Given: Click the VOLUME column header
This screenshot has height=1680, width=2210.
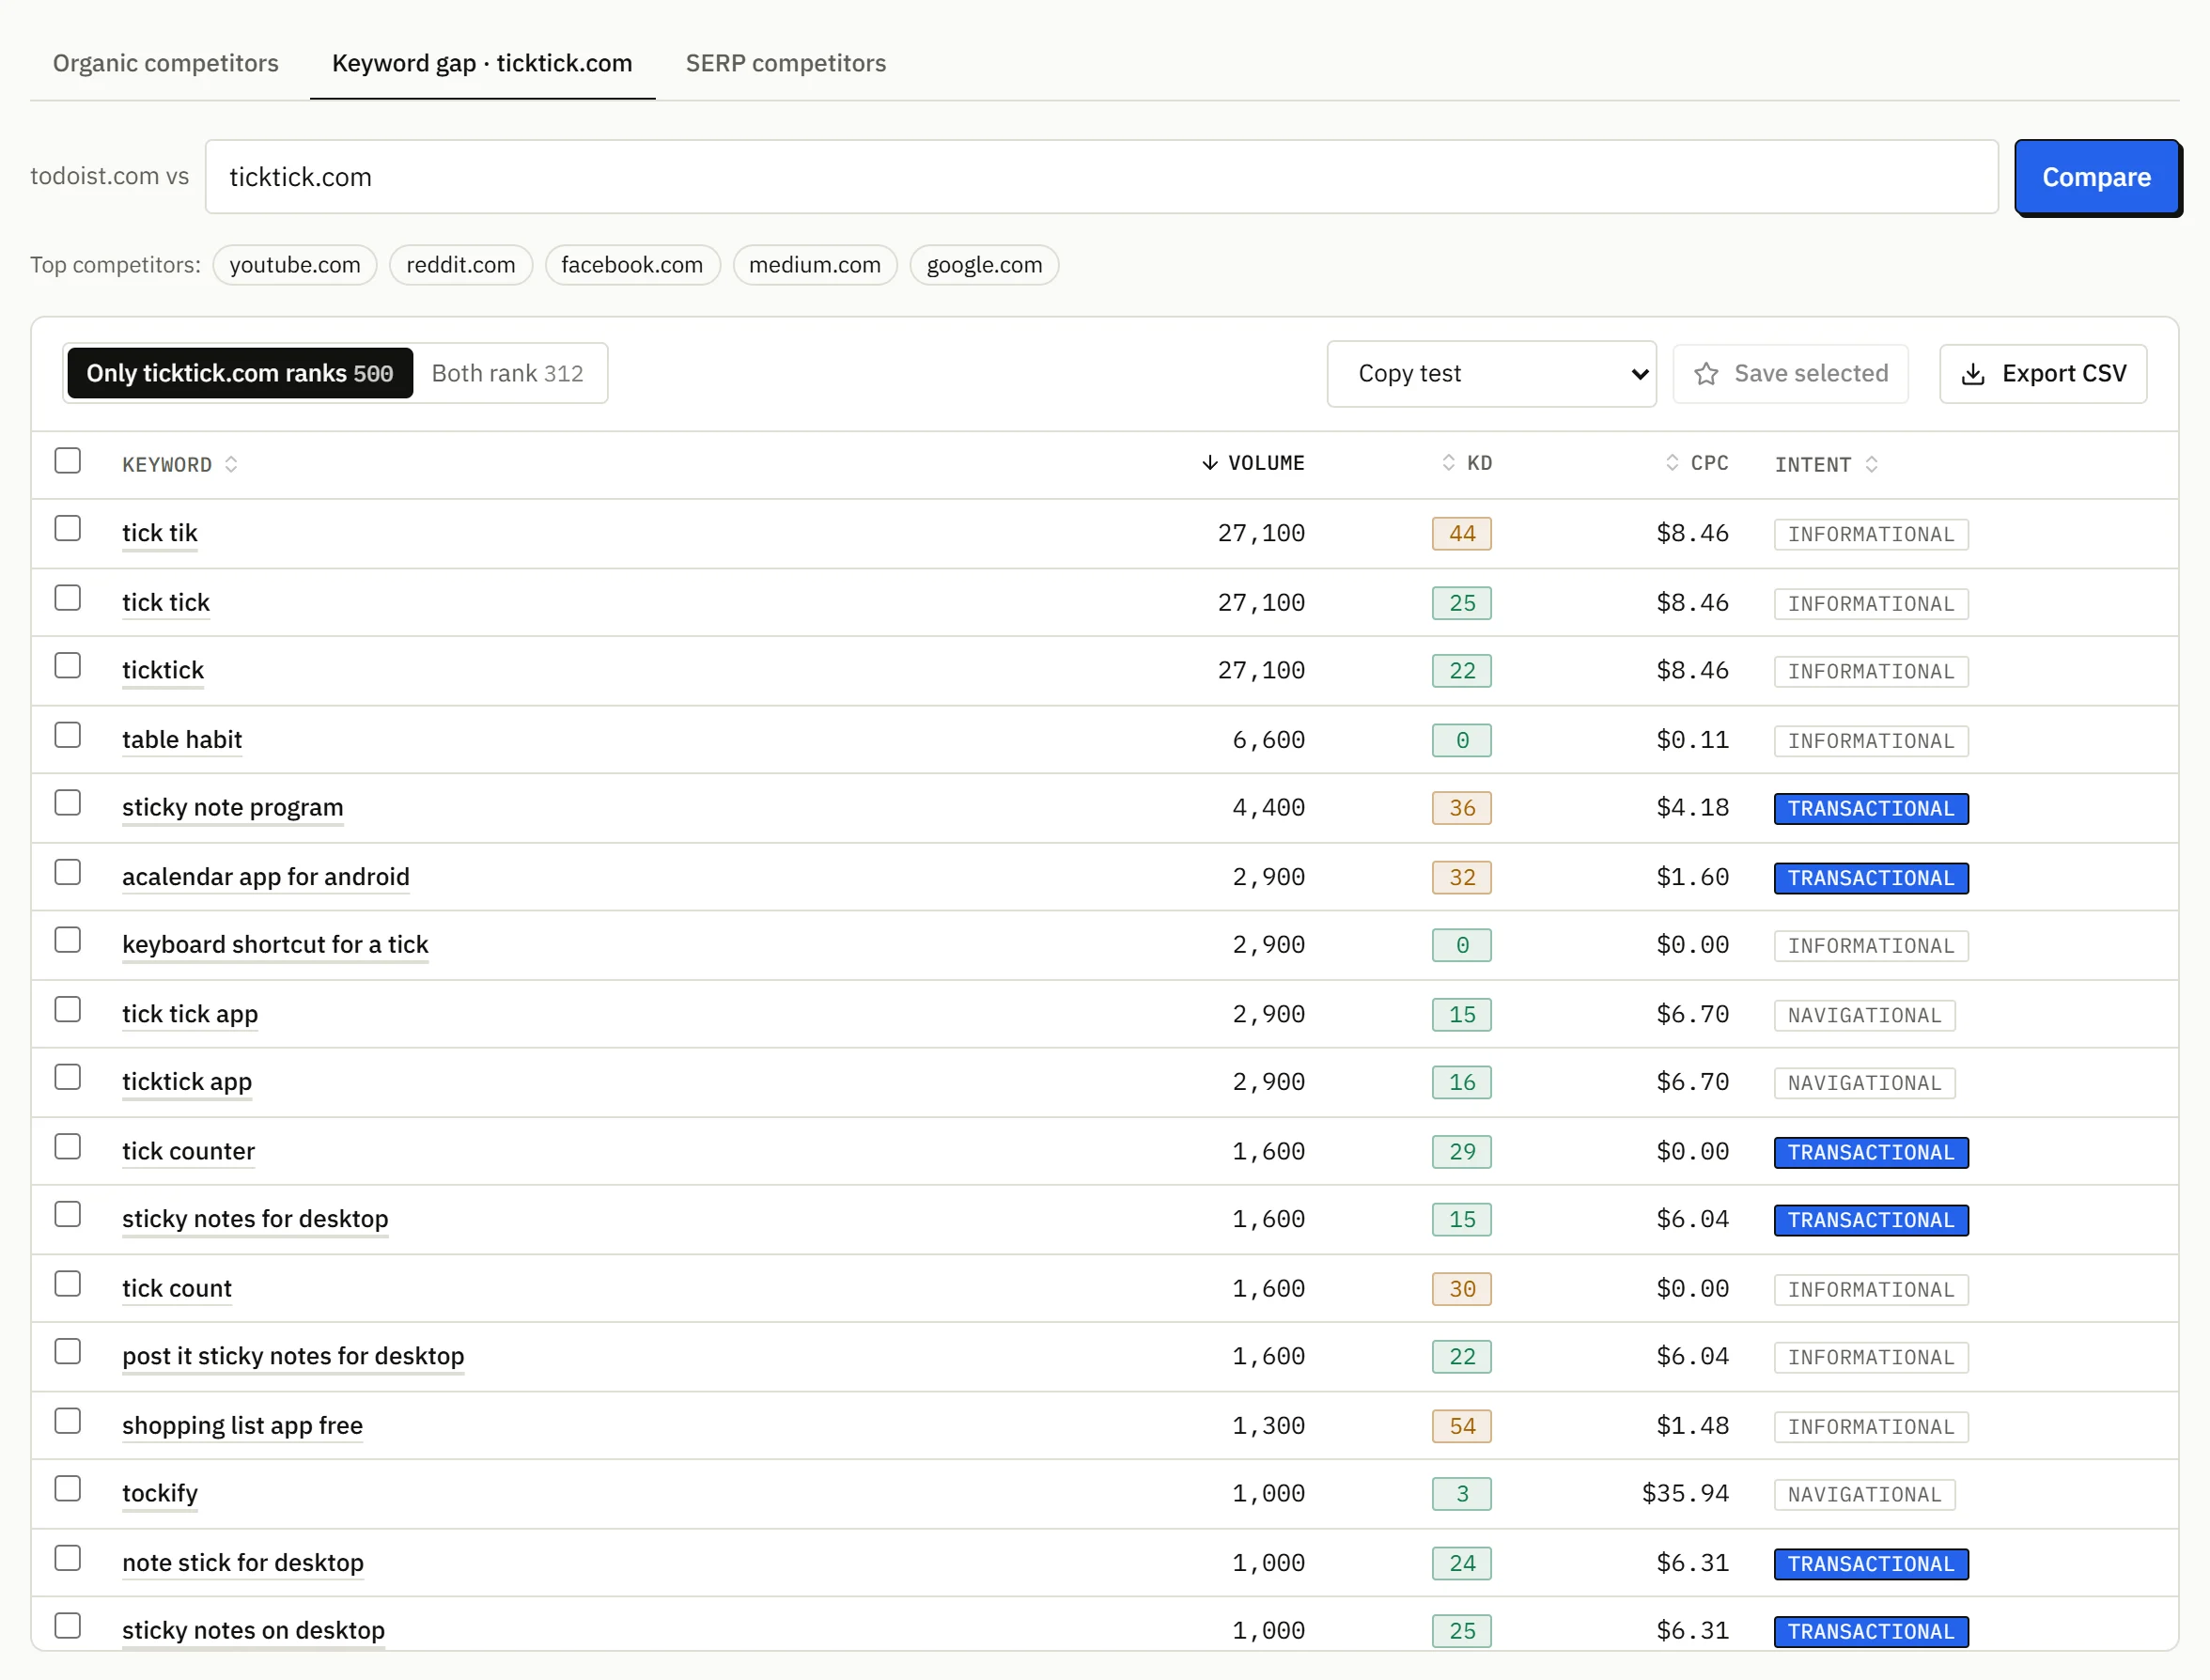Looking at the screenshot, I should tap(1254, 463).
